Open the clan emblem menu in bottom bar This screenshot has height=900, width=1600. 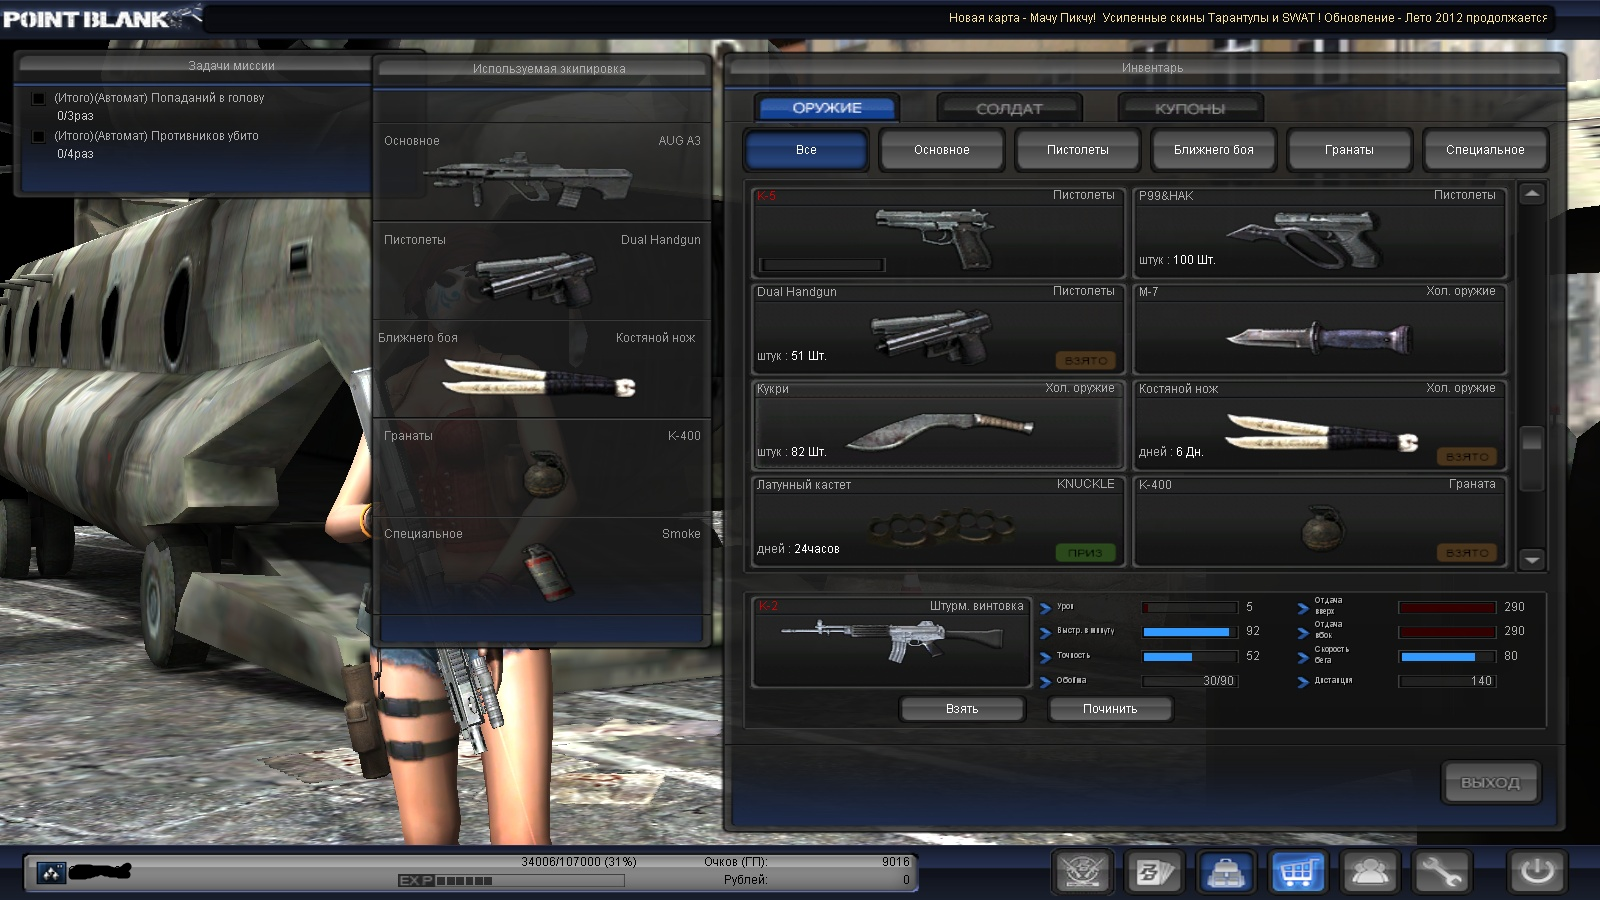(1082, 873)
